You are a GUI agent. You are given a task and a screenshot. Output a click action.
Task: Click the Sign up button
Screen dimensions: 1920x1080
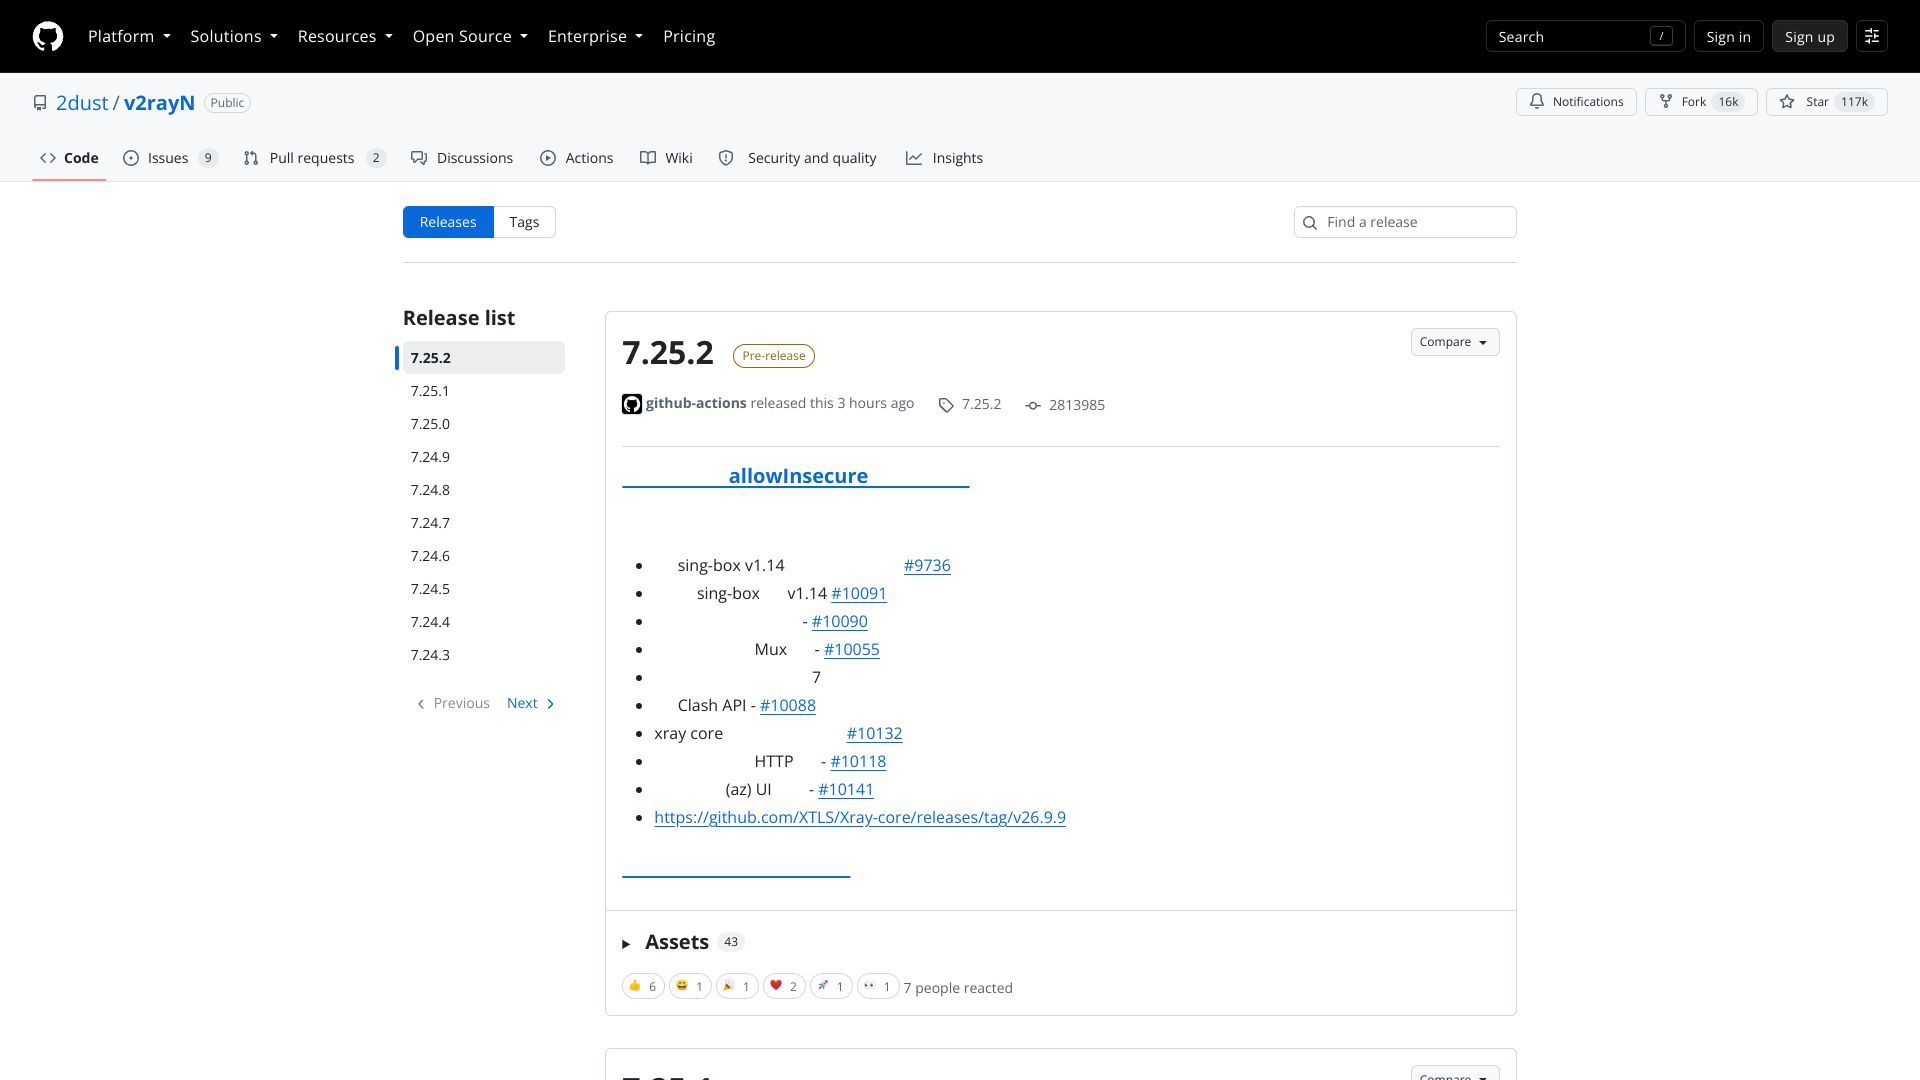pos(1809,36)
